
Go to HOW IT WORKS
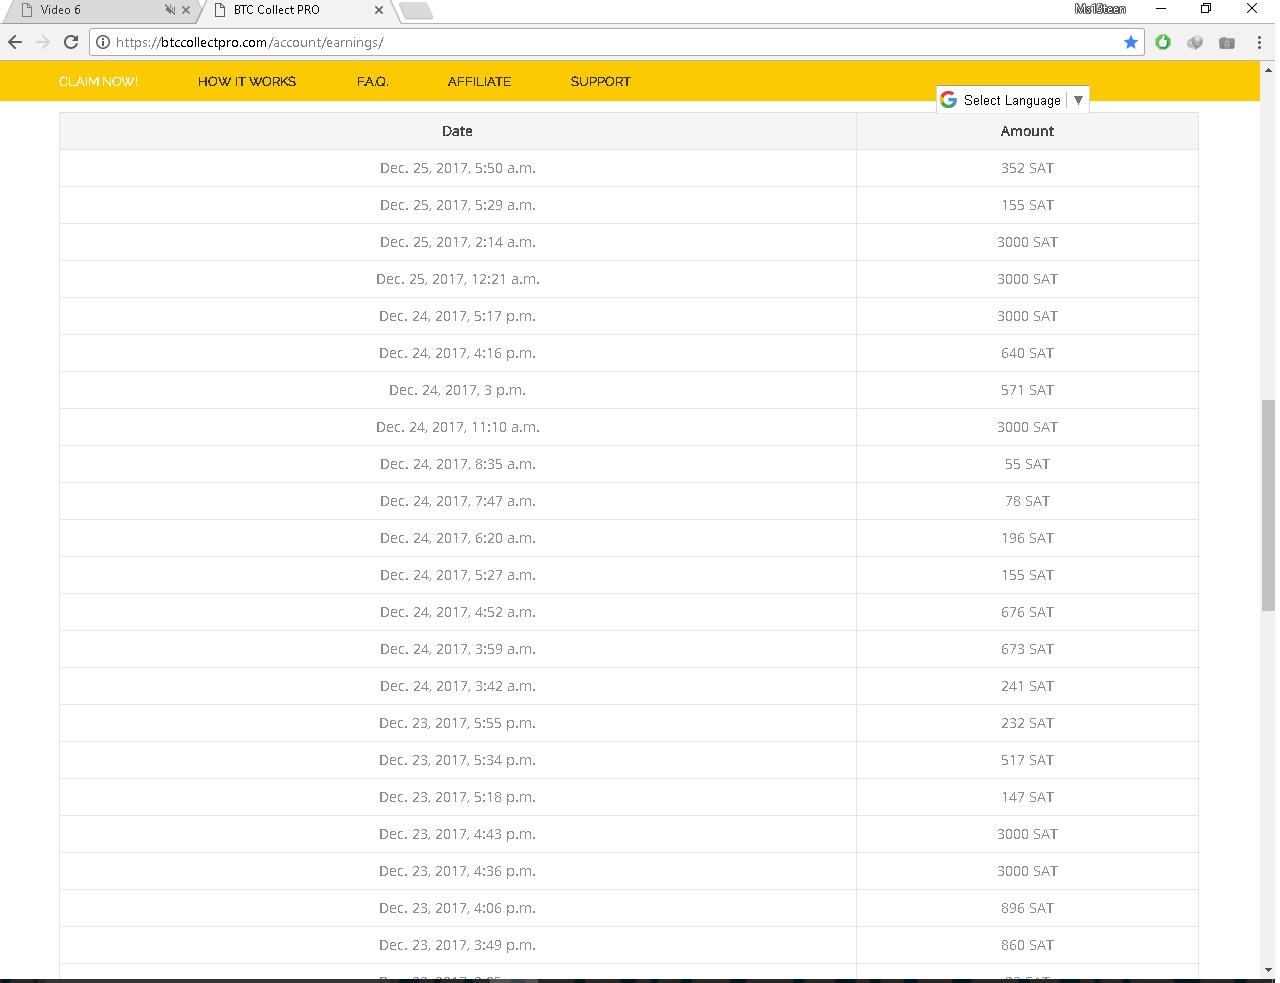247,82
